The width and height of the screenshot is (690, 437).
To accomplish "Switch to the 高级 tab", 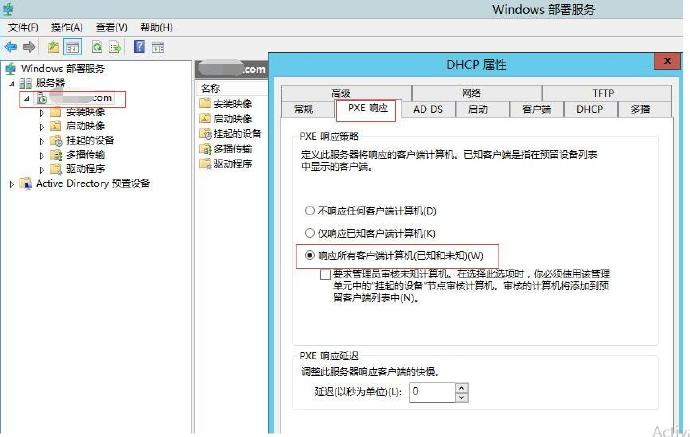I will [347, 93].
